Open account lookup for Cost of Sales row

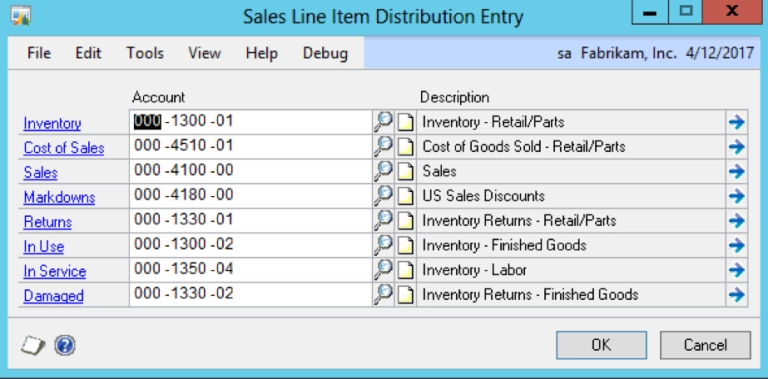tap(384, 146)
